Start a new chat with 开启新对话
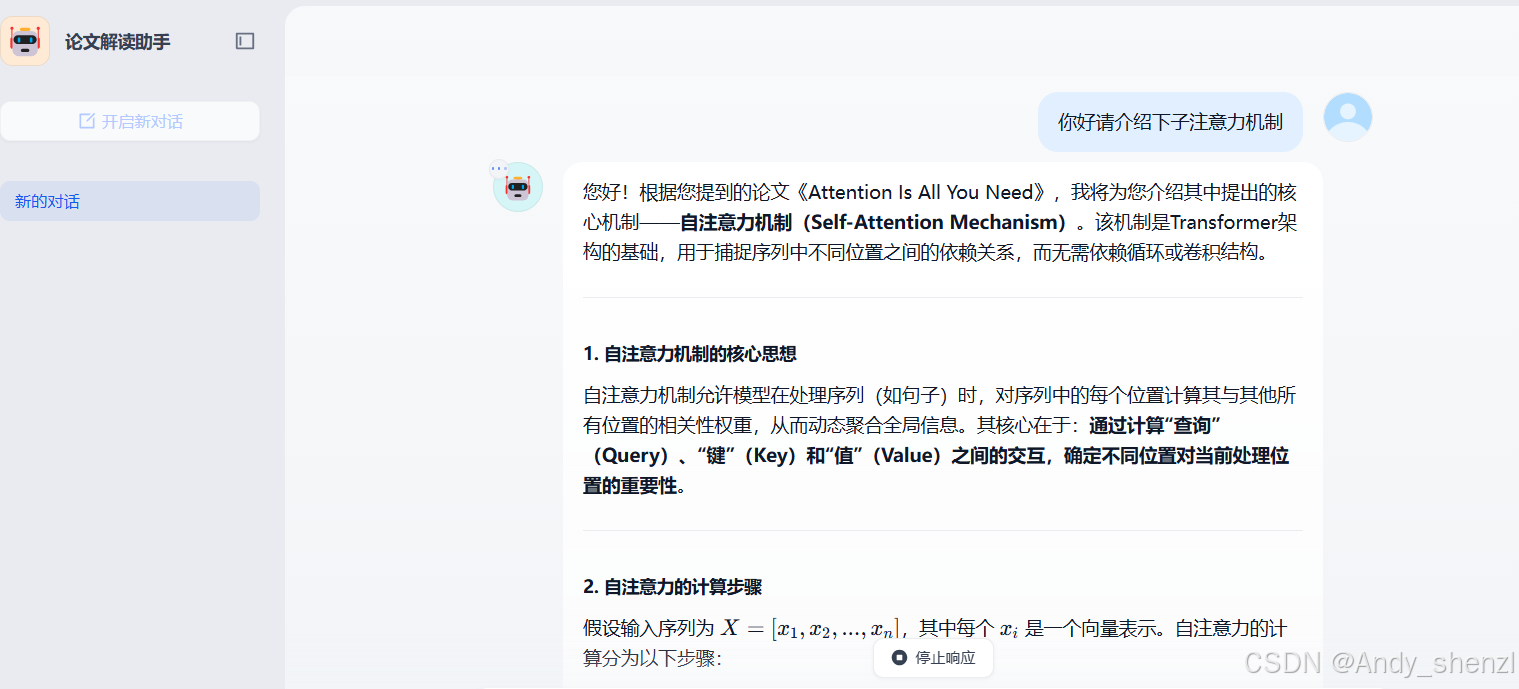1519x689 pixels. [x=130, y=120]
